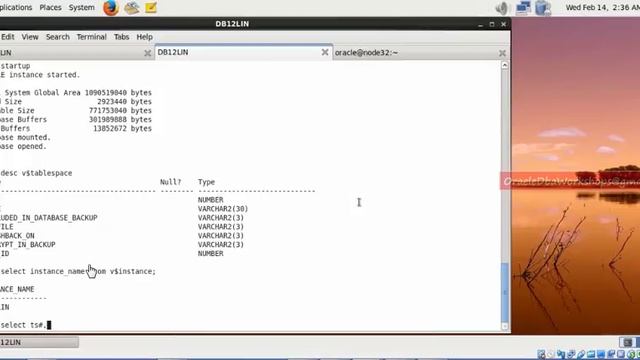
Task: Click the terminal scrollbar up arrow
Action: [x=505, y=65]
